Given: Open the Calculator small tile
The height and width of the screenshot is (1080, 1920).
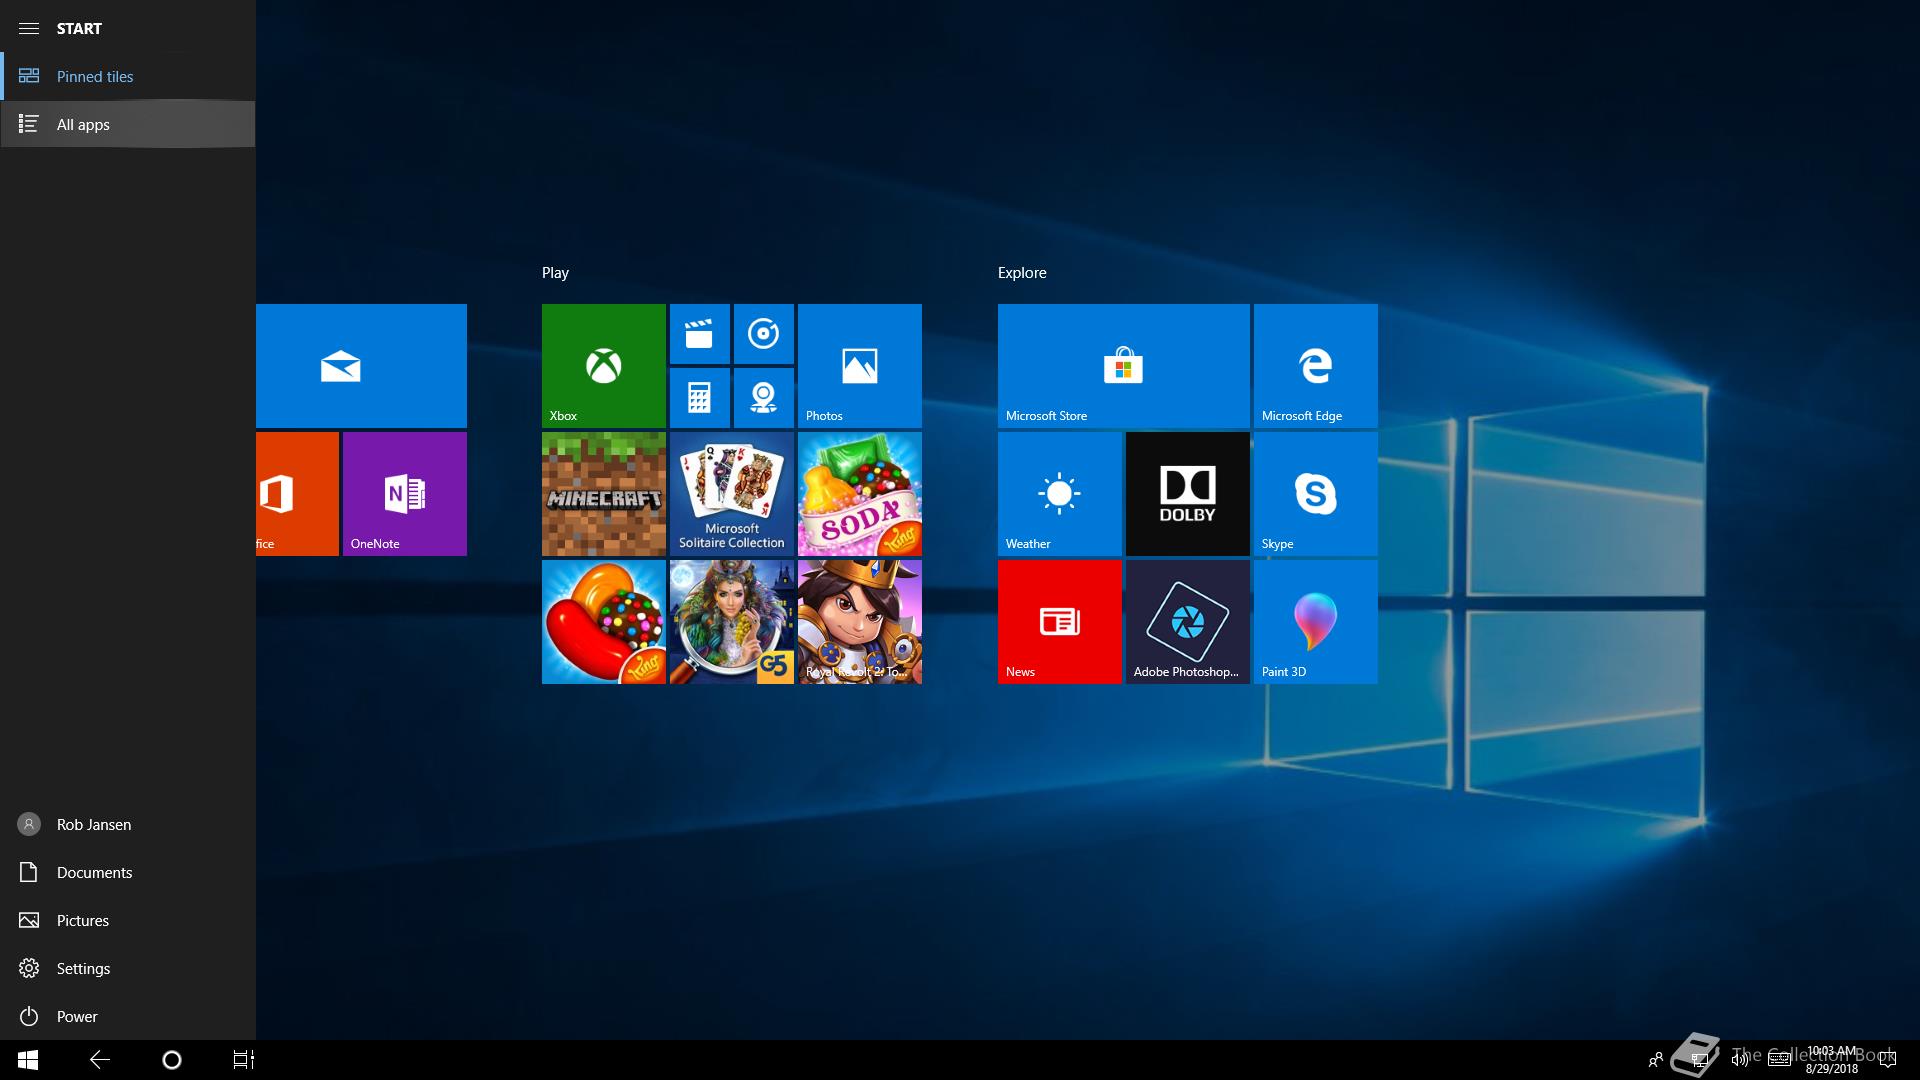Looking at the screenshot, I should click(700, 398).
